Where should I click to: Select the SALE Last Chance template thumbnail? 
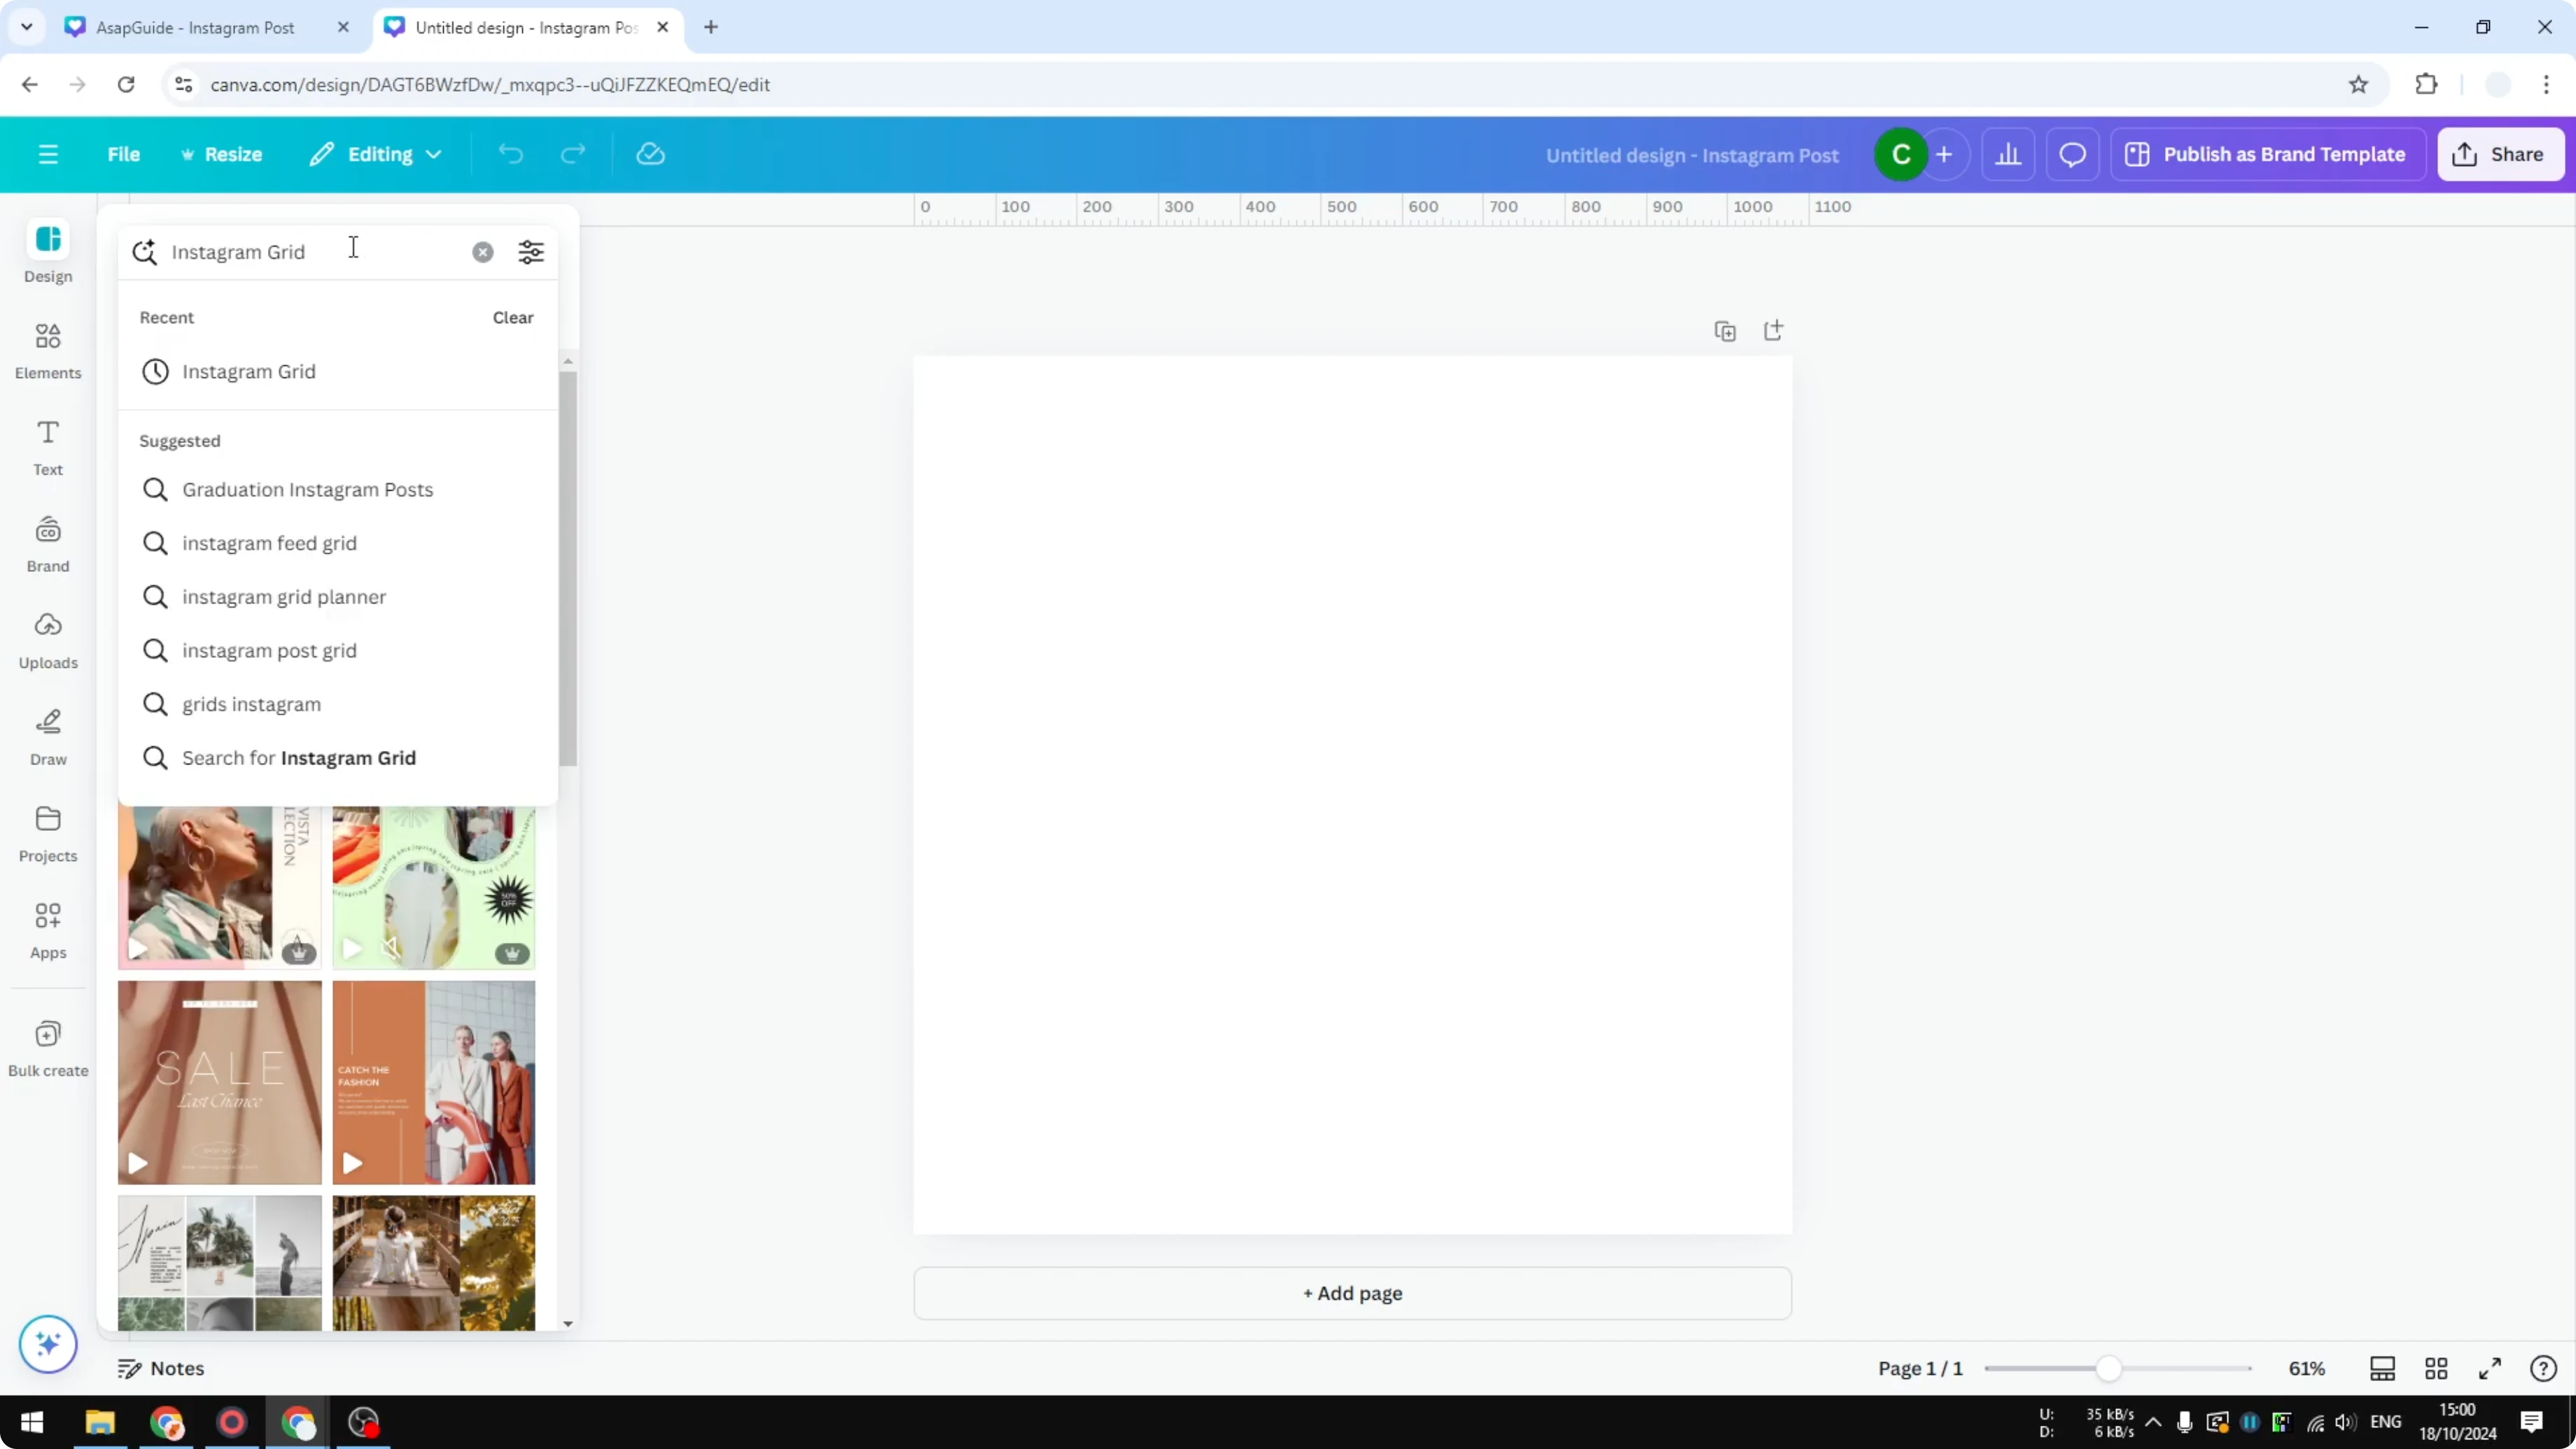(219, 1082)
